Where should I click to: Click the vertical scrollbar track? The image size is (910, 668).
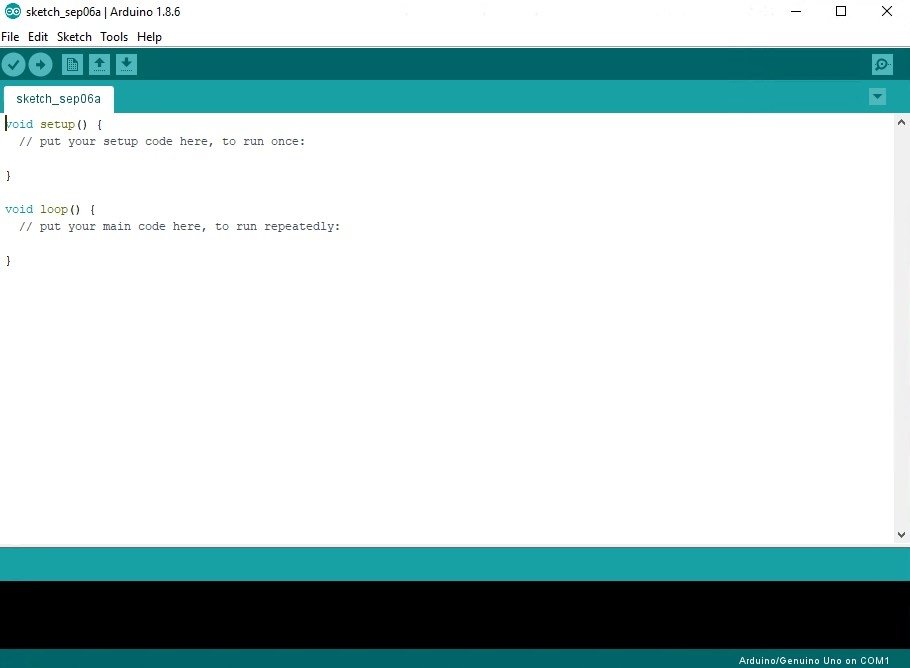902,330
